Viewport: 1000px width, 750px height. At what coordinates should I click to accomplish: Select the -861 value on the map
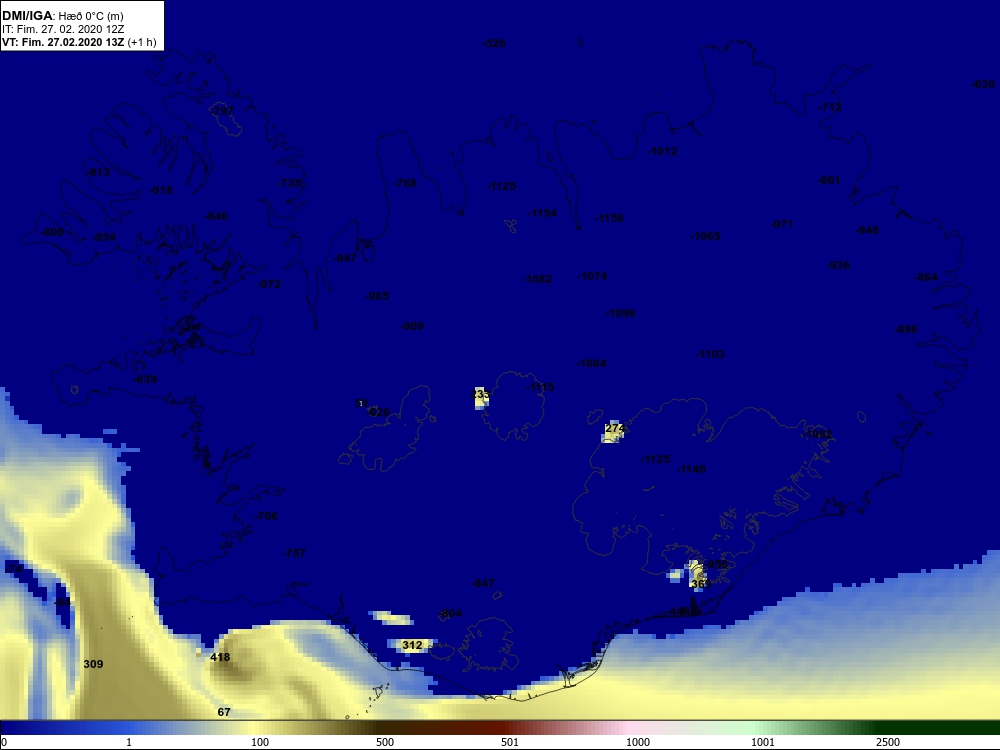pyautogui.click(x=829, y=180)
